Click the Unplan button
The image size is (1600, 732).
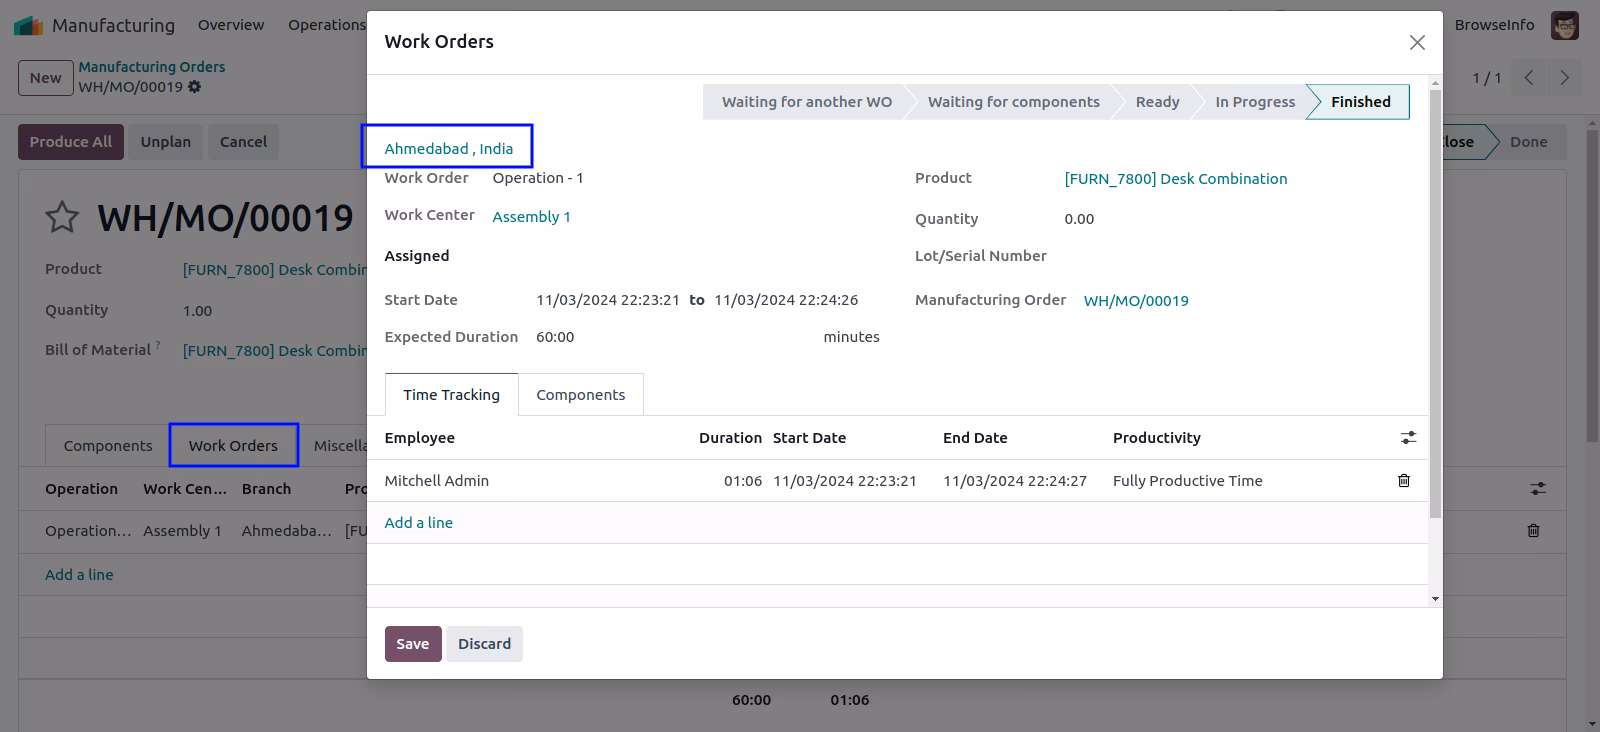coord(166,142)
